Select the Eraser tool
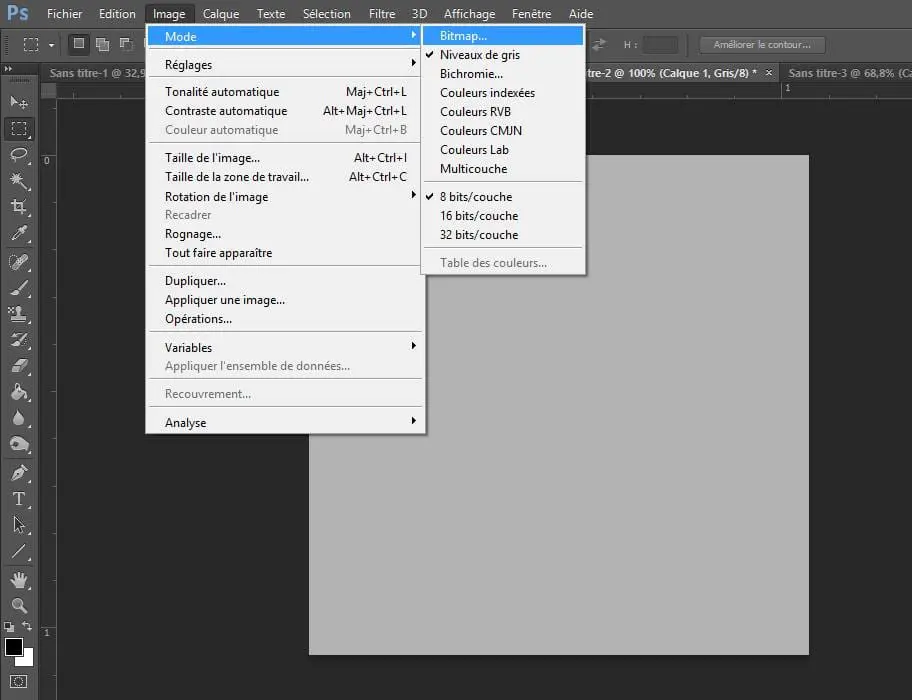The height and width of the screenshot is (700, 912). coord(19,366)
